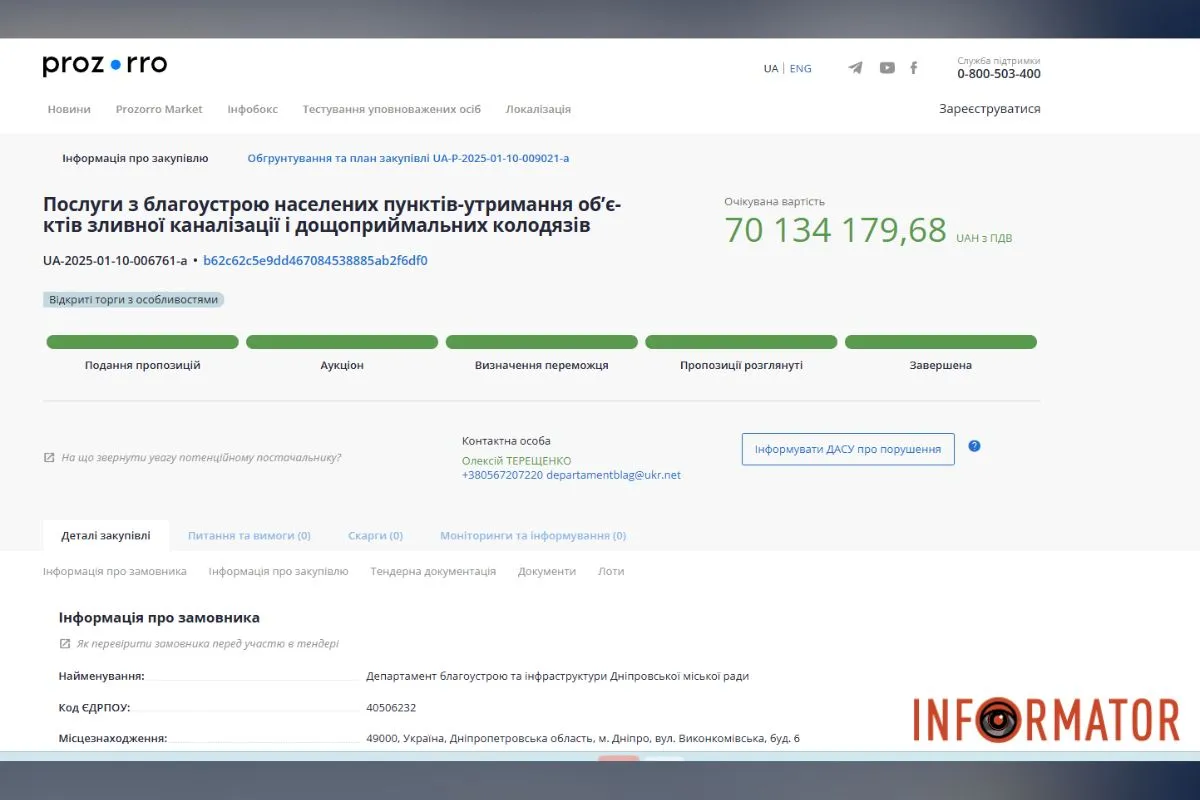Click Інформувати ДАСУ про порушення button
The image size is (1200, 800).
click(x=848, y=449)
